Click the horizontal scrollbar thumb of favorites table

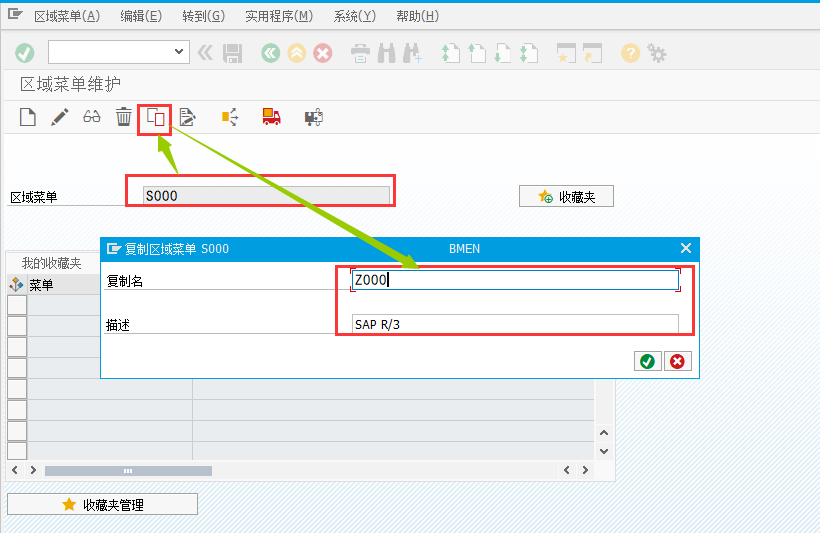(x=128, y=471)
